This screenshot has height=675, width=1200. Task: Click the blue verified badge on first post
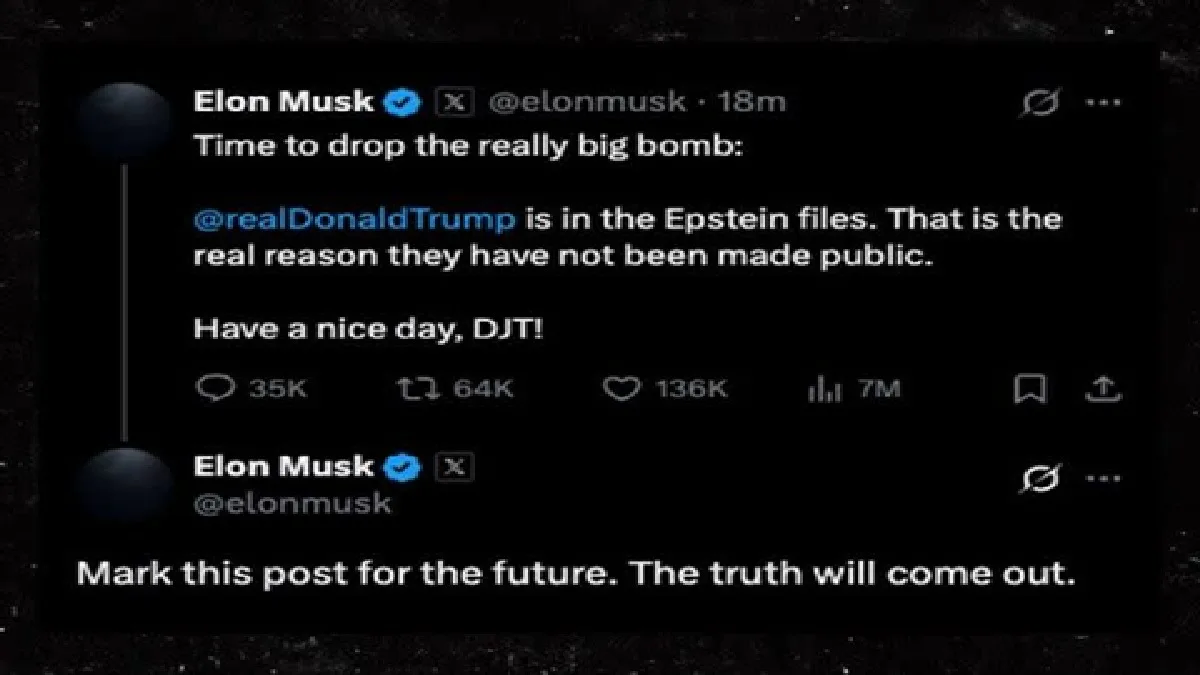[405, 101]
